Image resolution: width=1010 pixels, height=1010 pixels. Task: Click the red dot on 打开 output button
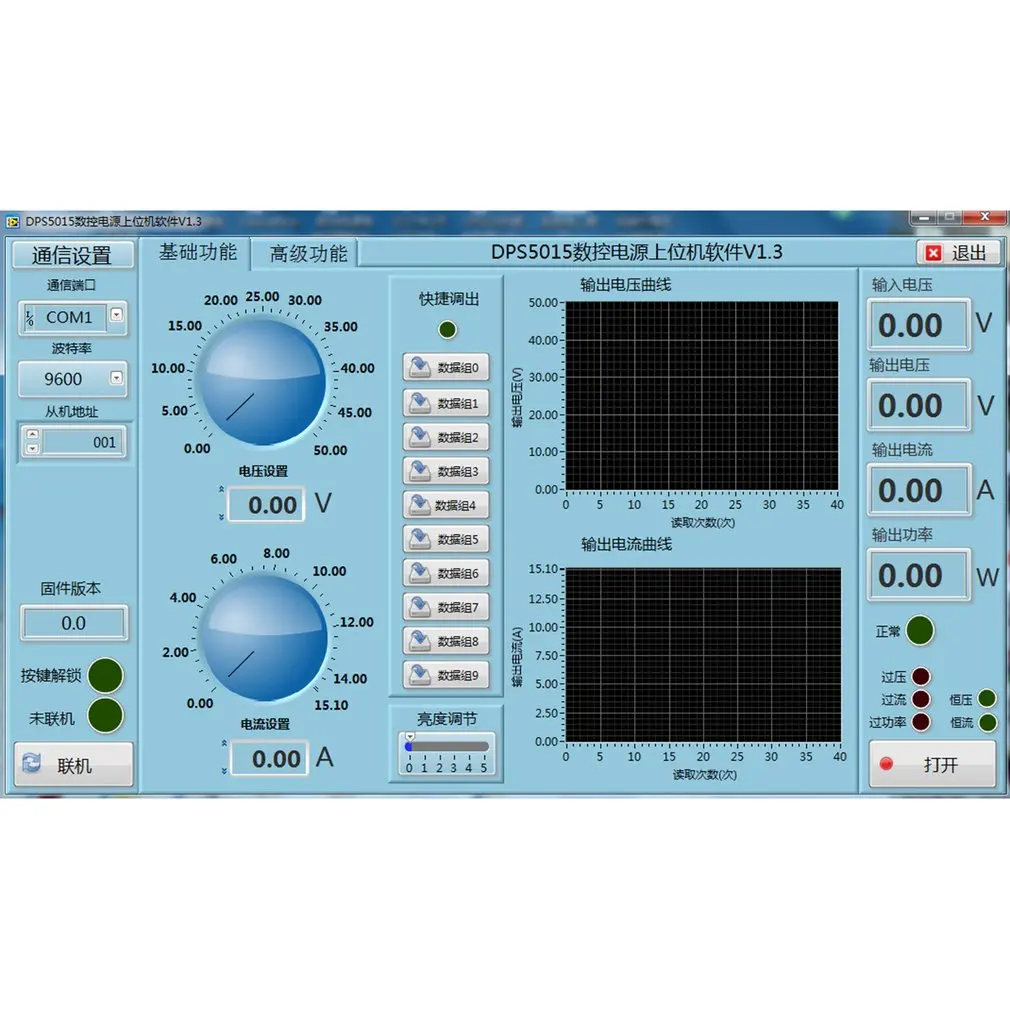tap(887, 764)
